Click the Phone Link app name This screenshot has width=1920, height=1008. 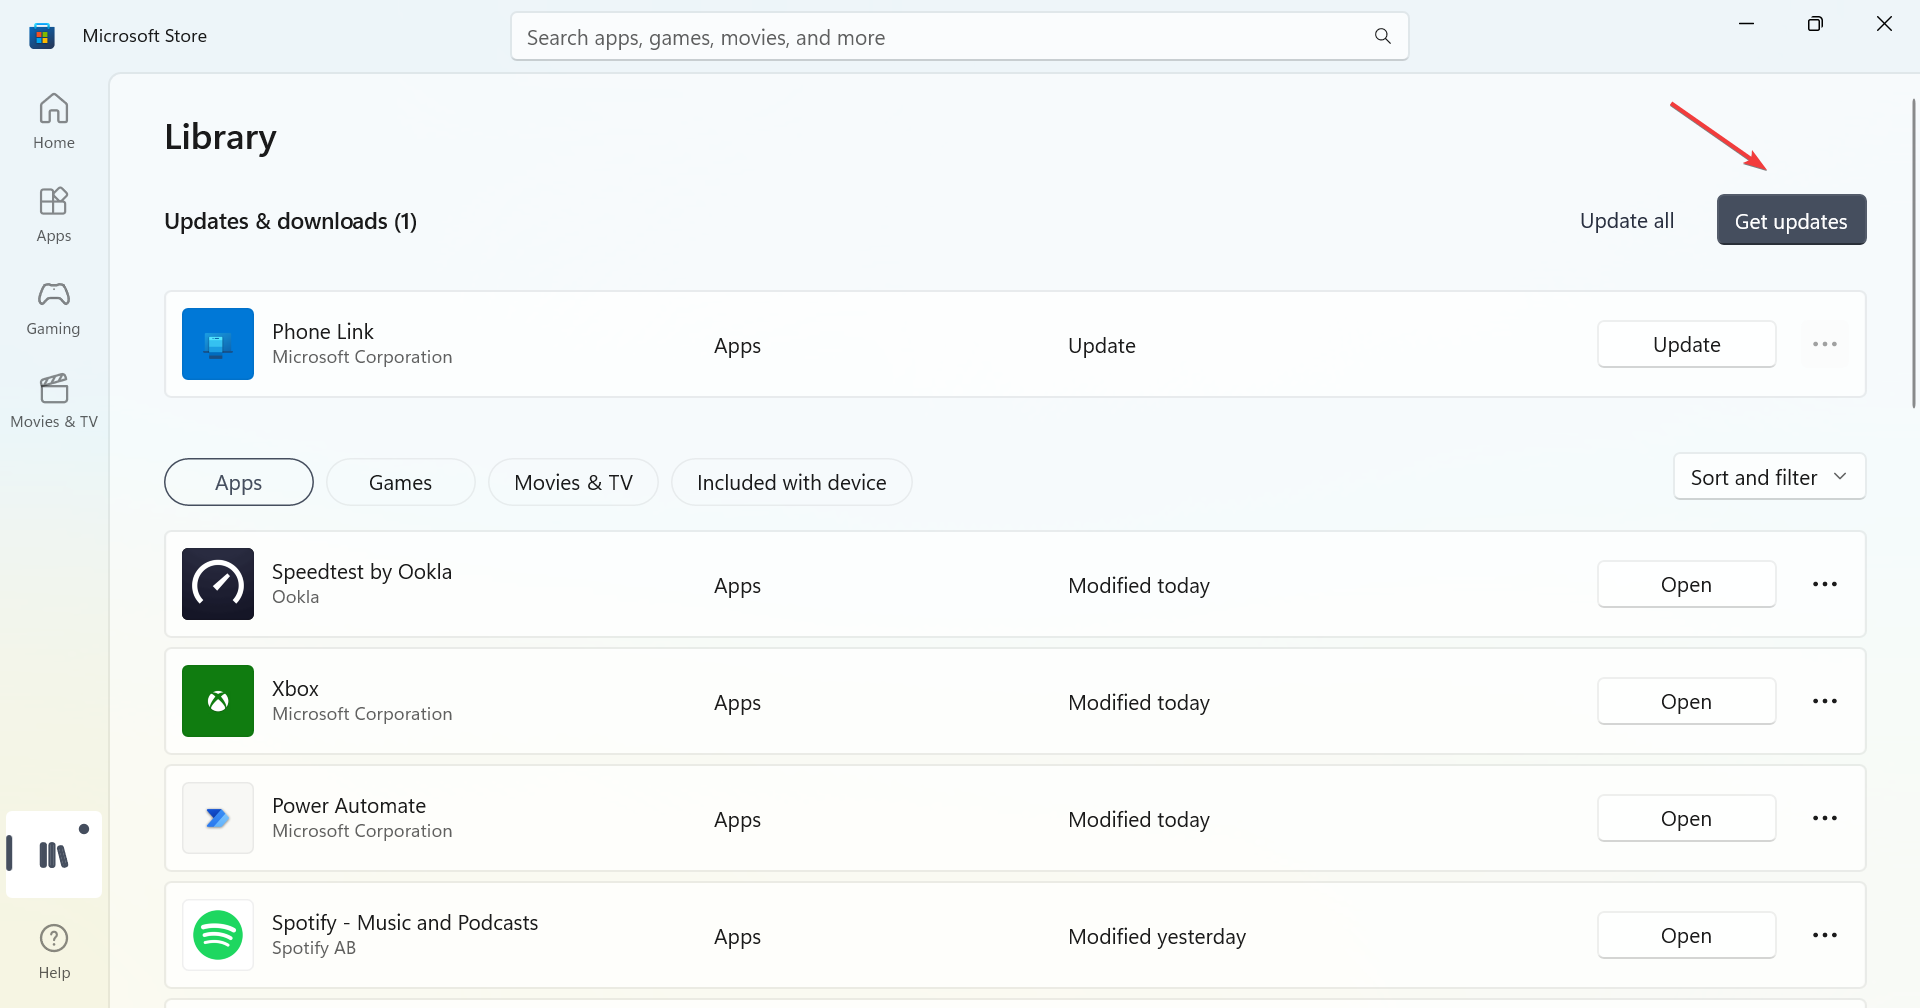click(x=322, y=331)
